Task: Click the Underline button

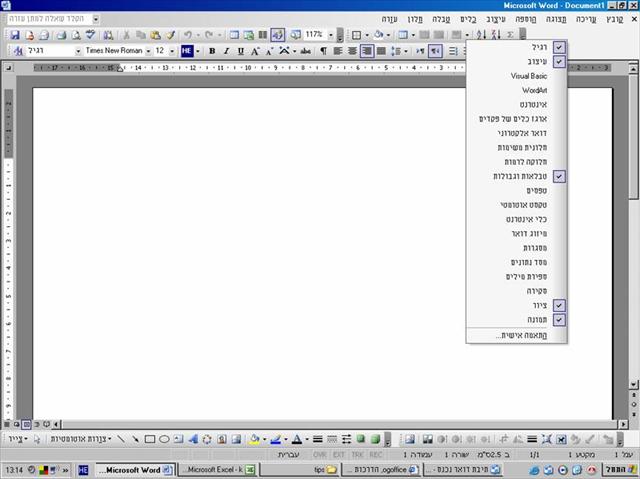Action: coord(241,51)
